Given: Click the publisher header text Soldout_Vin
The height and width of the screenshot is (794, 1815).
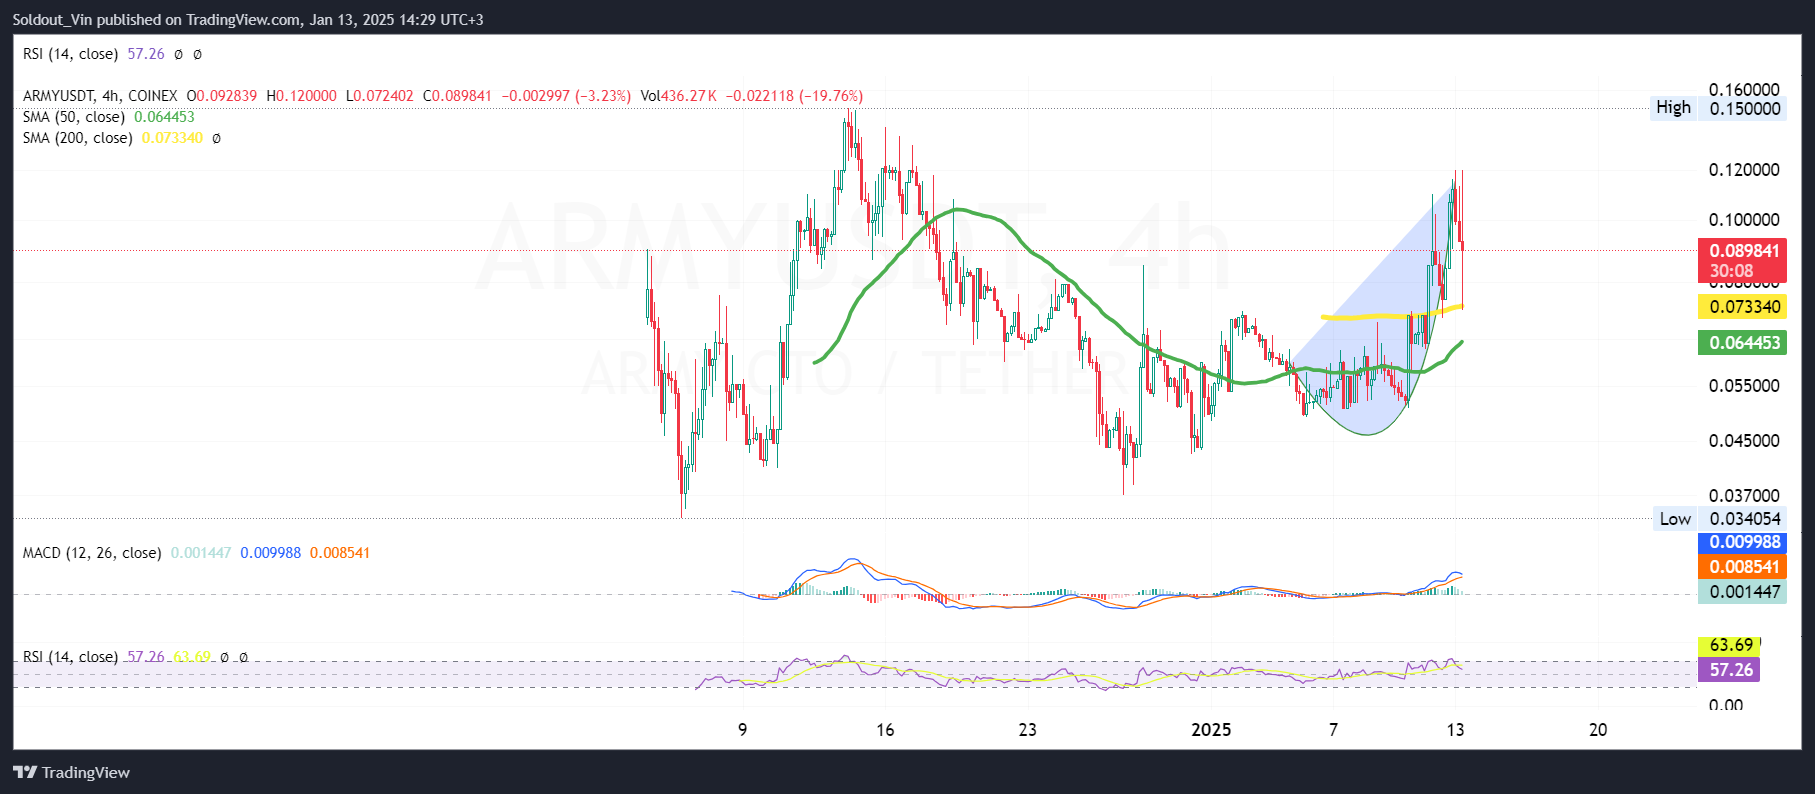Looking at the screenshot, I should (x=52, y=20).
